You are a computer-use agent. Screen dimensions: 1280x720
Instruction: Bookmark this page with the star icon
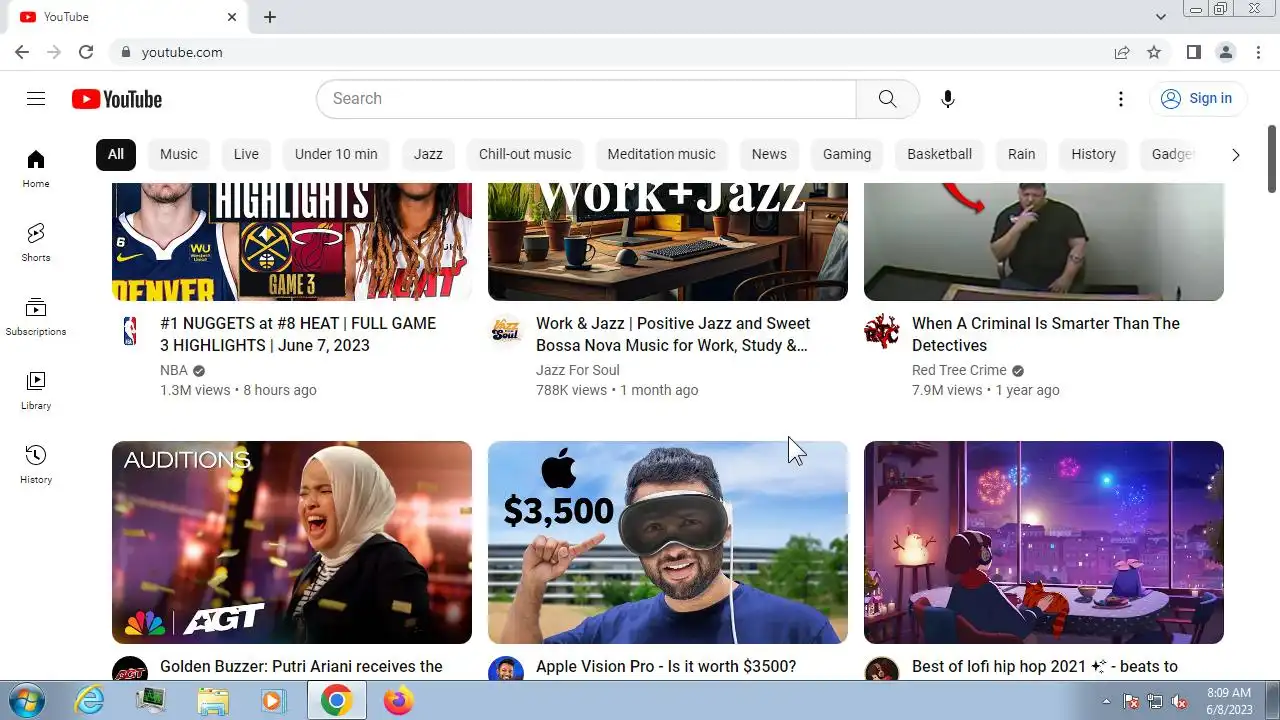click(1154, 52)
